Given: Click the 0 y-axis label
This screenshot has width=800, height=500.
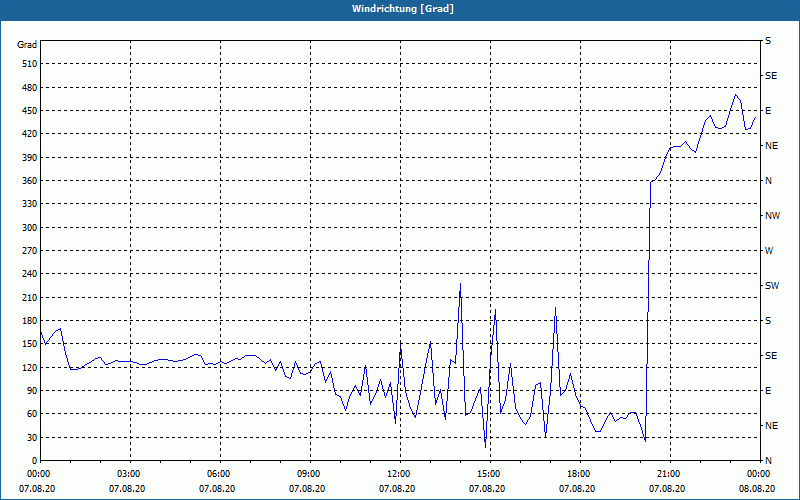Looking at the screenshot, I should click(35, 460).
